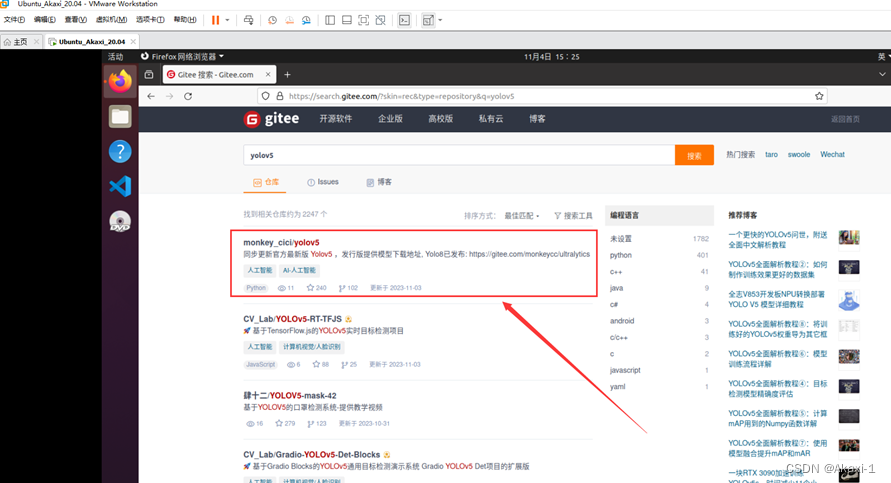This screenshot has height=483, width=891.
Task: Open the 帮助(H) menu in VMware
Action: tap(185, 19)
